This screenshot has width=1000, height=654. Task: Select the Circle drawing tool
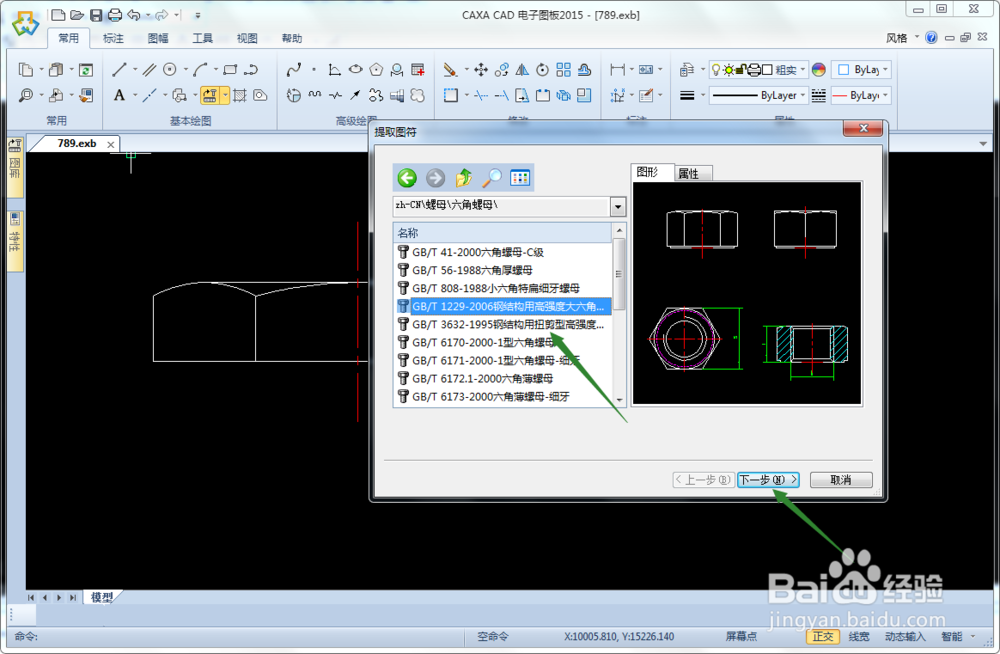pos(170,70)
